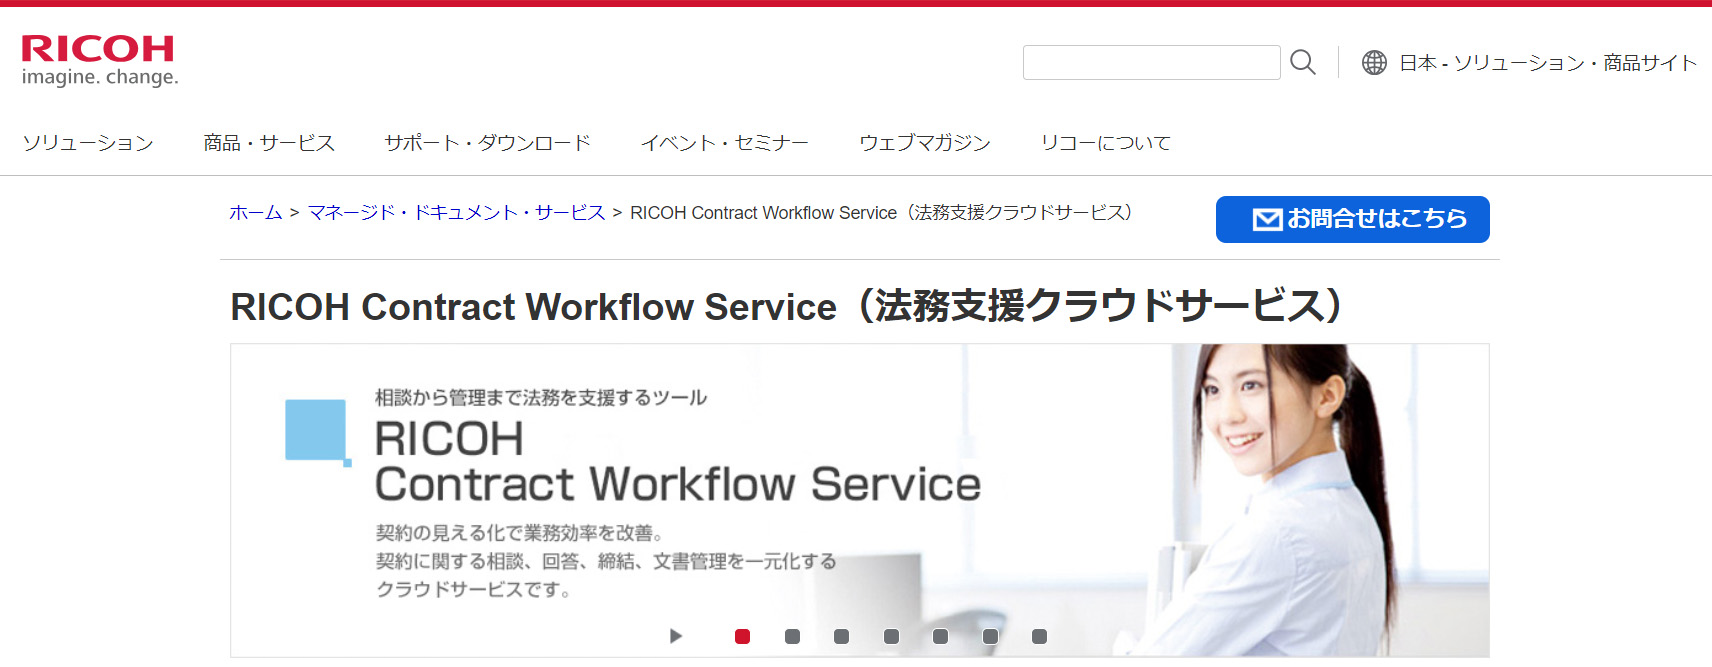1712x667 pixels.
Task: Select the sixth carousel slide dot
Action: point(990,636)
